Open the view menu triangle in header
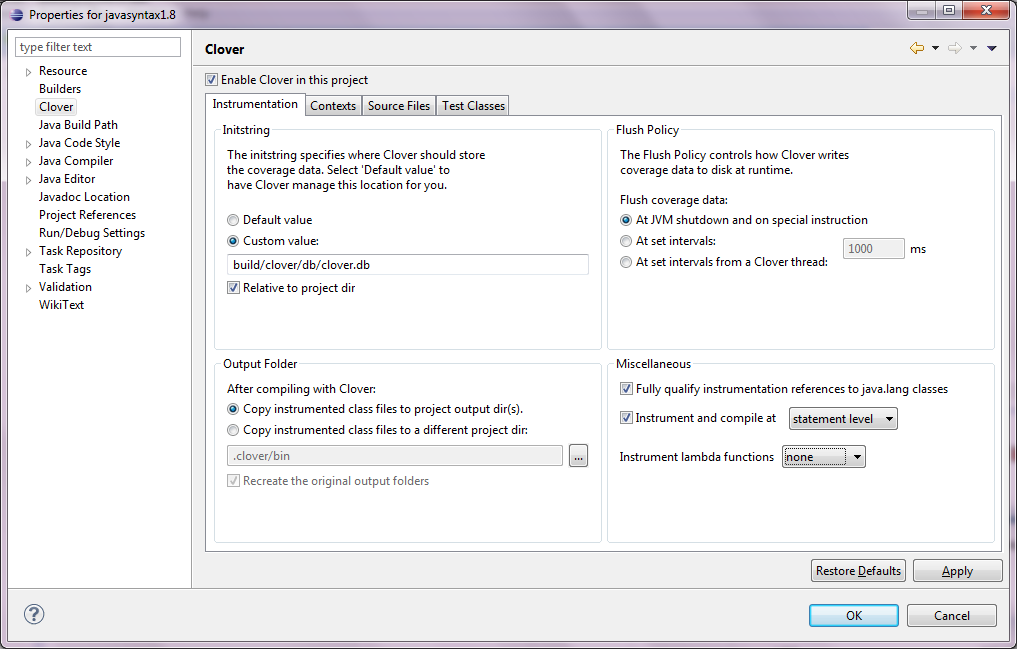Image resolution: width=1017 pixels, height=649 pixels. [x=992, y=48]
